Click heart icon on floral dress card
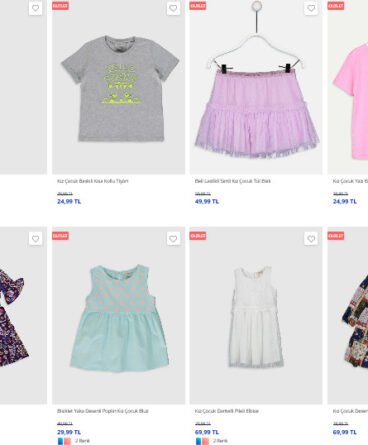 tap(35, 239)
